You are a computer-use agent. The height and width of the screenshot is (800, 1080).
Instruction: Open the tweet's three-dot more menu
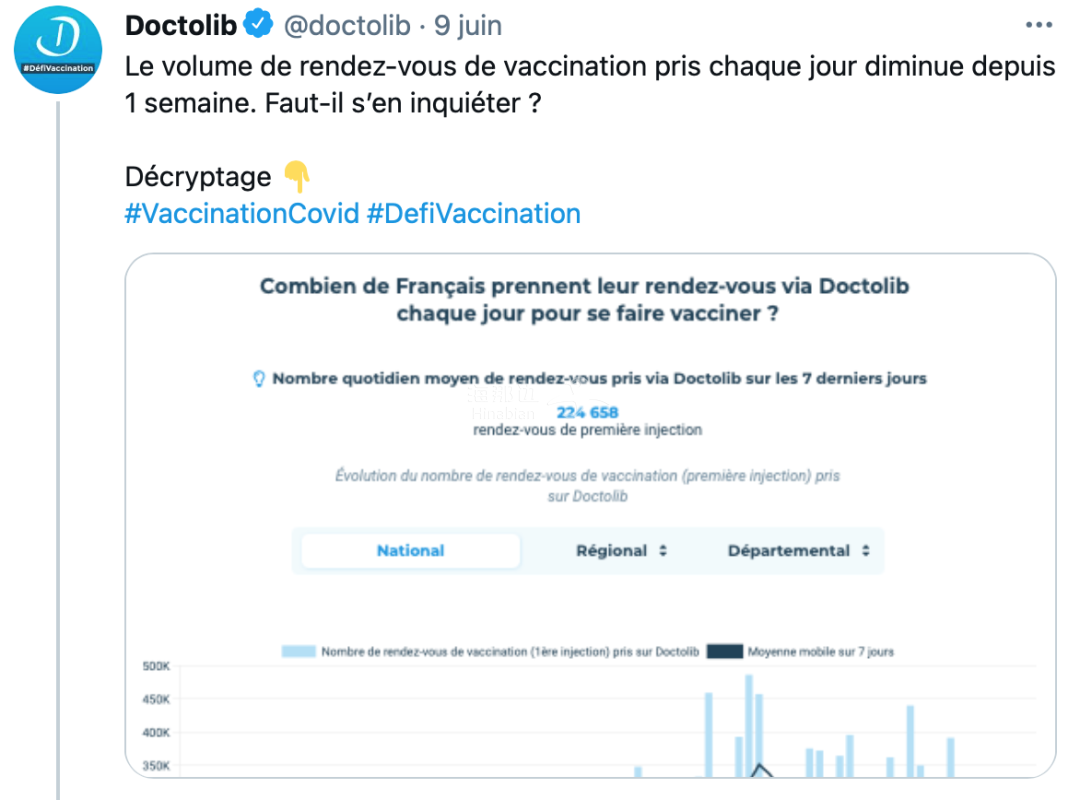(x=1039, y=25)
